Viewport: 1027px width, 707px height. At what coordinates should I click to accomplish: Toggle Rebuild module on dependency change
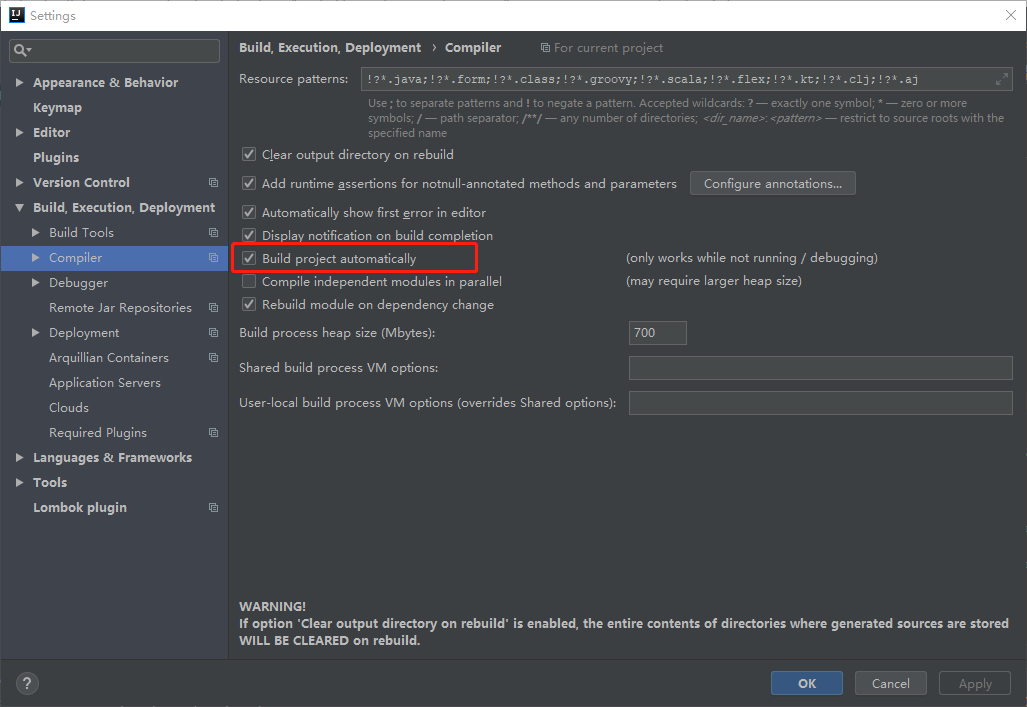[x=249, y=304]
